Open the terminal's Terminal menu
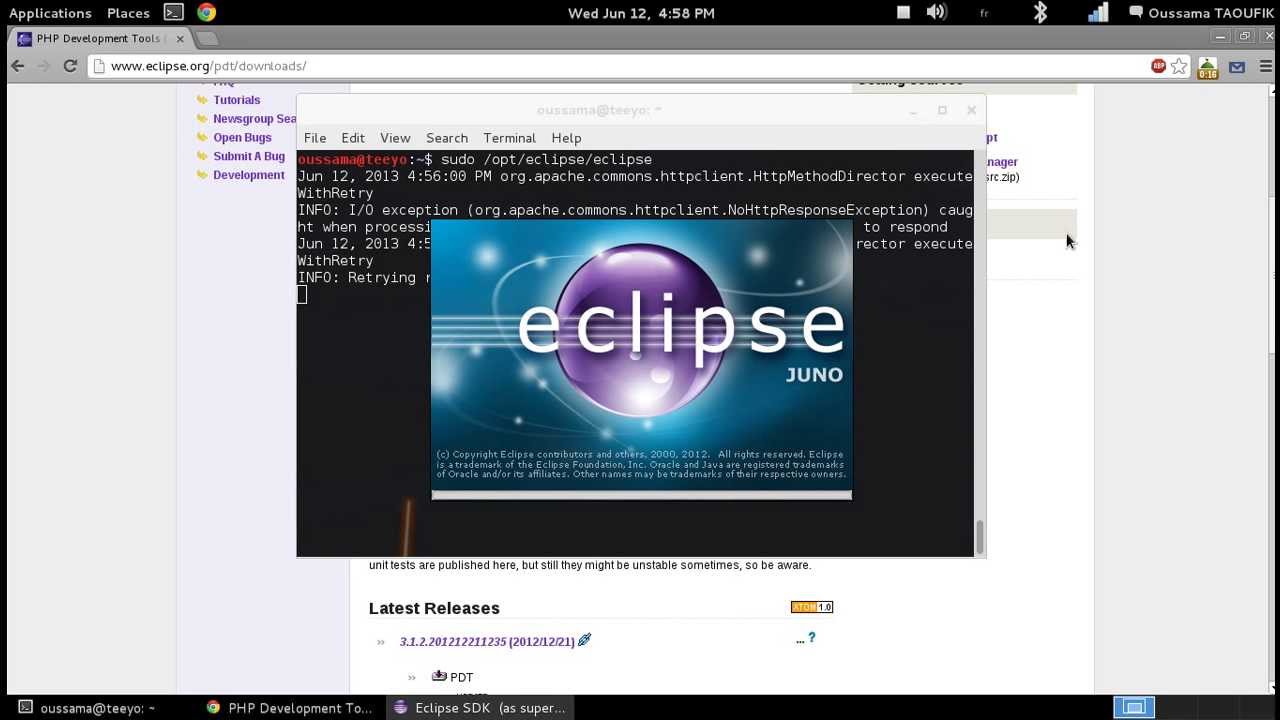The width and height of the screenshot is (1280, 720). point(510,138)
